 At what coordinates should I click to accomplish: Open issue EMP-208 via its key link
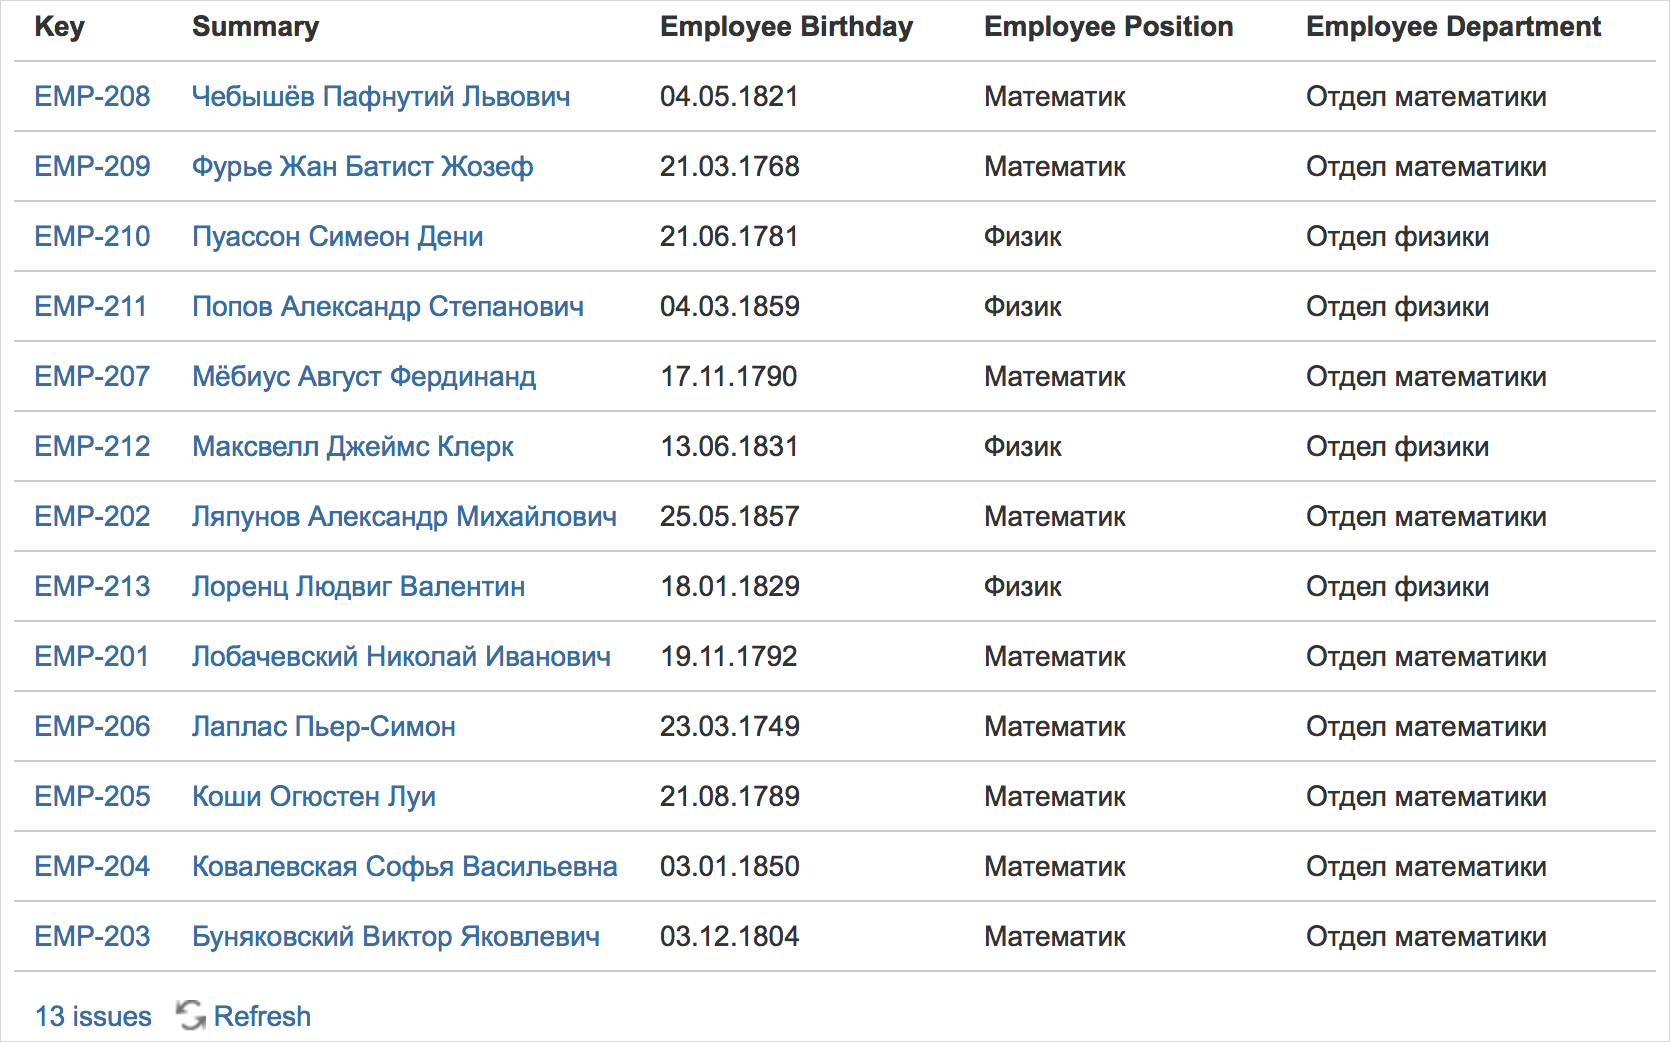[92, 96]
